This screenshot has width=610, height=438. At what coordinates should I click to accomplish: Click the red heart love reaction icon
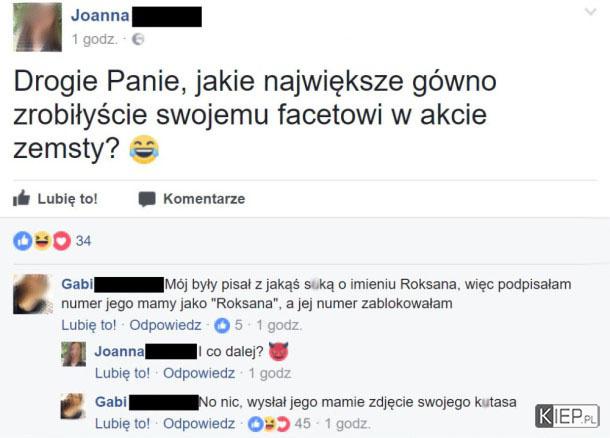tap(61, 241)
